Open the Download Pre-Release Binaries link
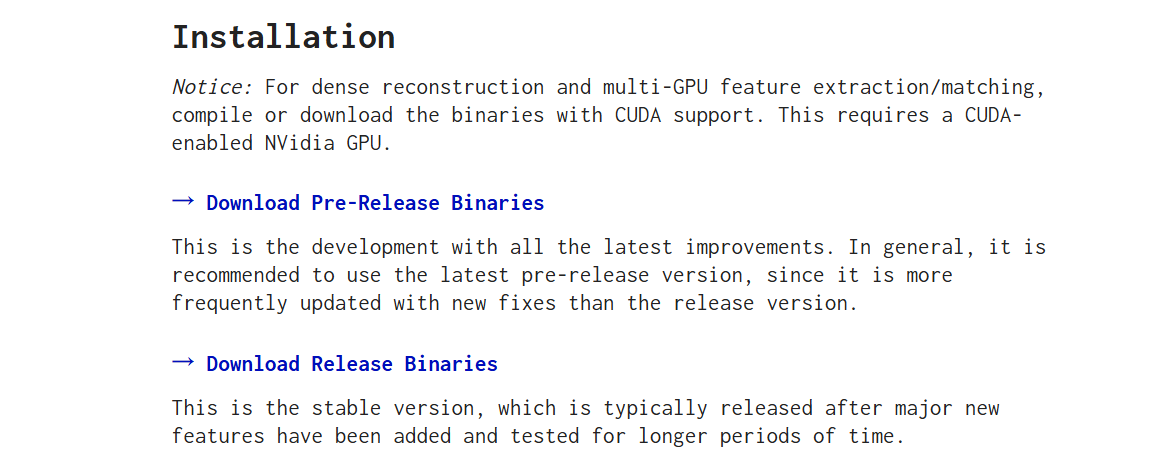The image size is (1166, 467). 375,203
